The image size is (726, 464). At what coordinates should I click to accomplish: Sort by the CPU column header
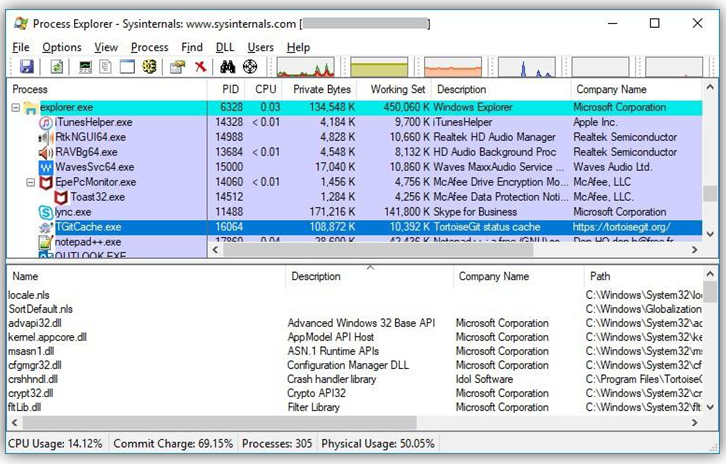pyautogui.click(x=265, y=89)
